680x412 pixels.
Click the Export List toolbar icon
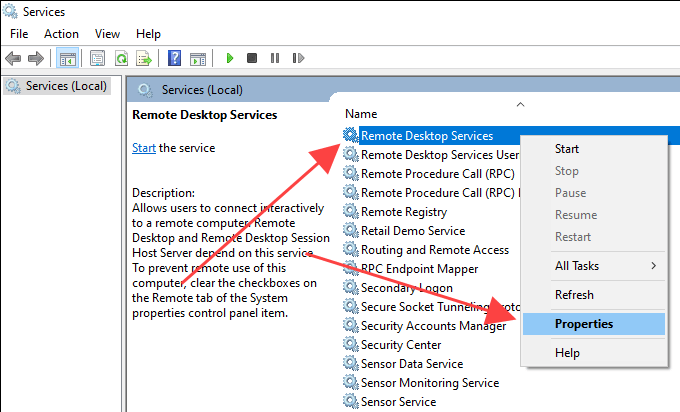pyautogui.click(x=143, y=59)
